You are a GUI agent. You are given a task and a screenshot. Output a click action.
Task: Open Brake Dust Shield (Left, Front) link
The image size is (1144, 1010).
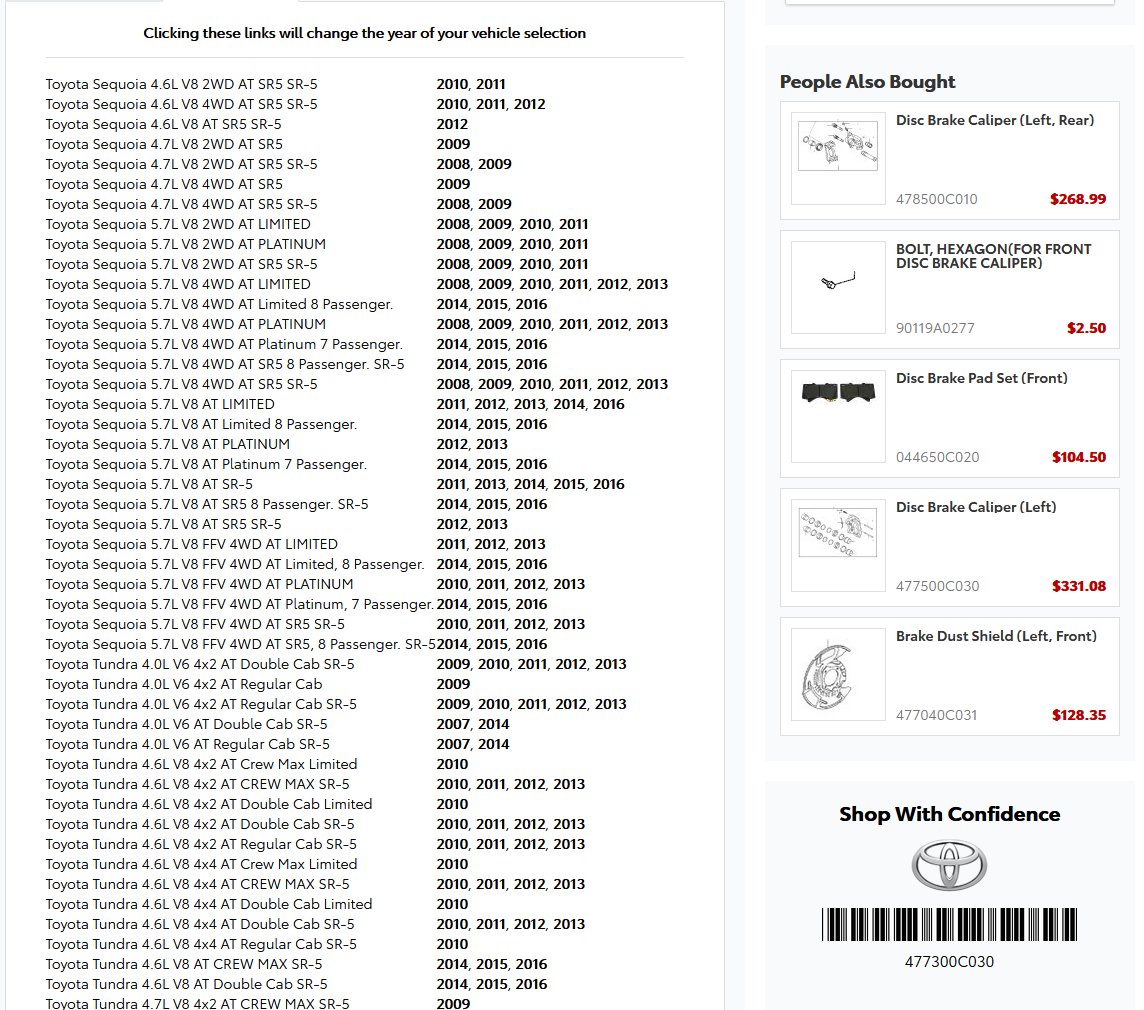click(996, 636)
